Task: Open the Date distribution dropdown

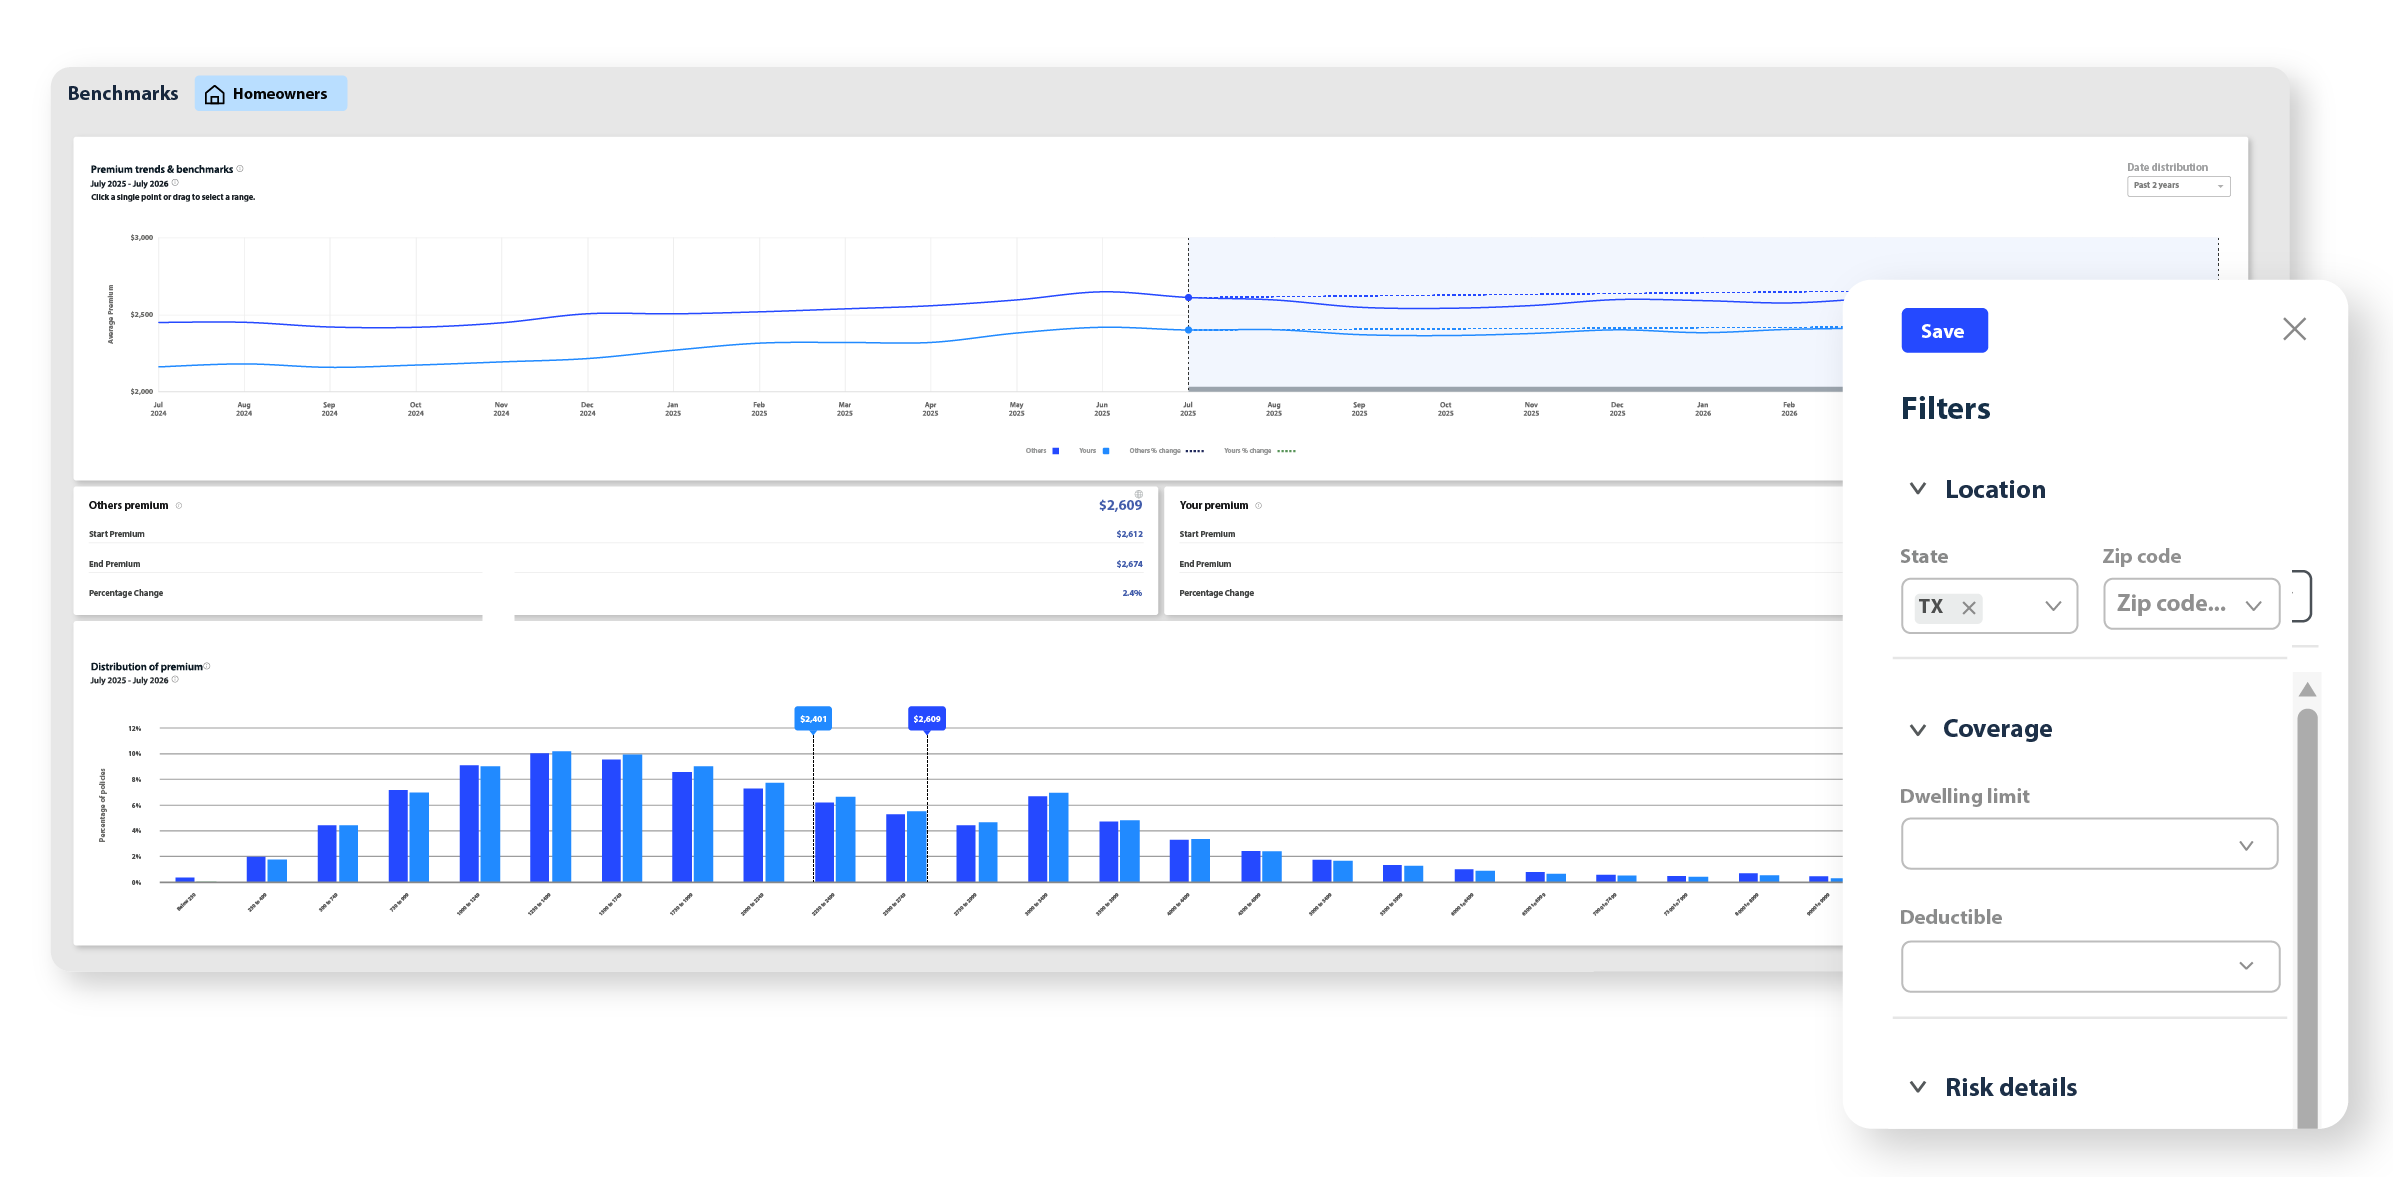Action: pyautogui.click(x=2178, y=186)
